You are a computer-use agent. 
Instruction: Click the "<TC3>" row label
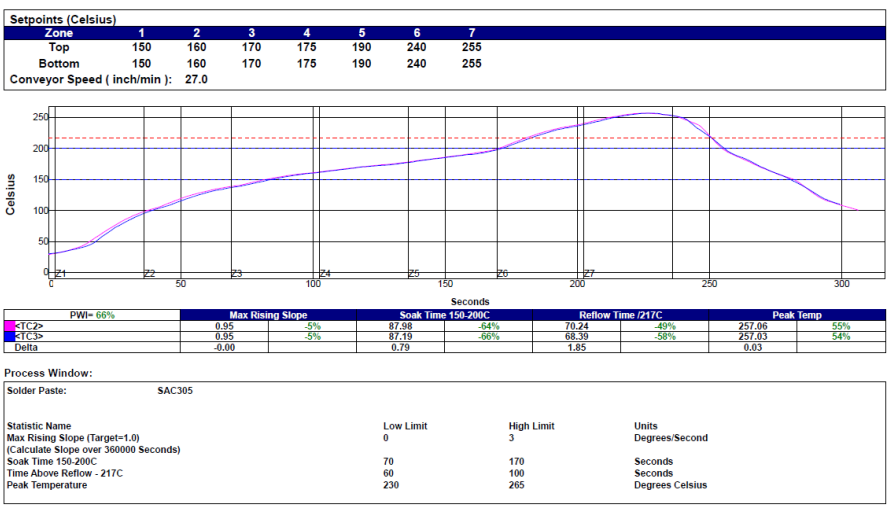(x=29, y=336)
